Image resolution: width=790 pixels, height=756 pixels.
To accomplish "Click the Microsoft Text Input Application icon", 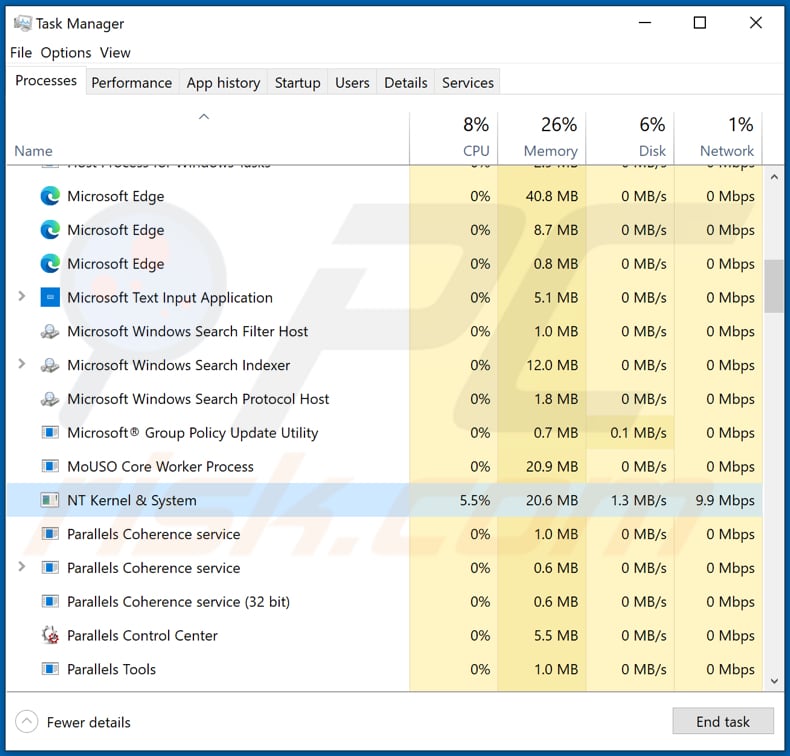I will point(50,297).
